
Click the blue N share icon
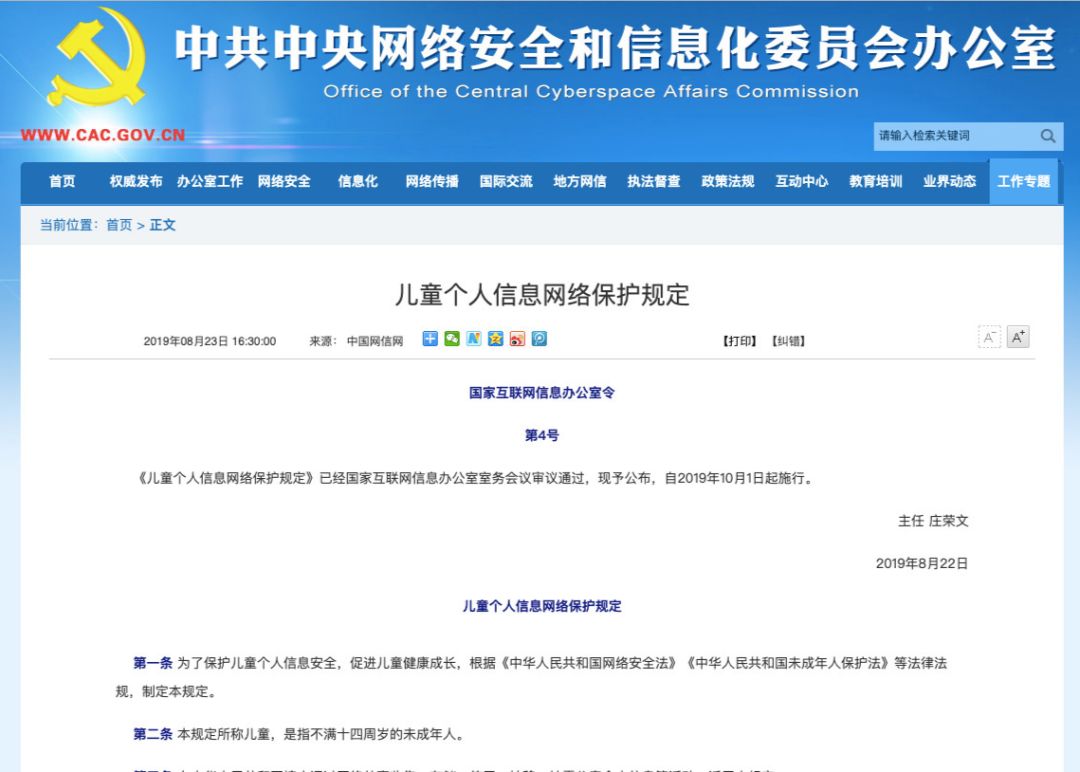click(x=474, y=339)
